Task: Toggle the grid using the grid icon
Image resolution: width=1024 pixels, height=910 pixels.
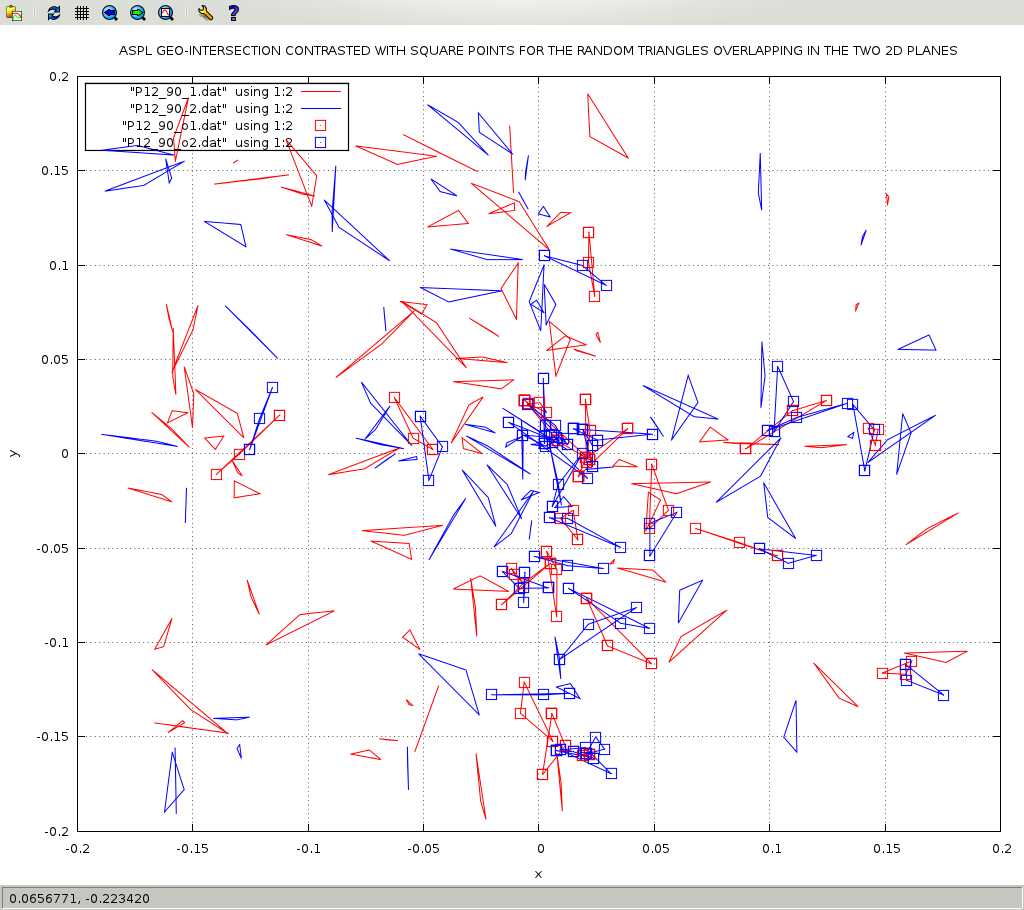Action: point(81,13)
